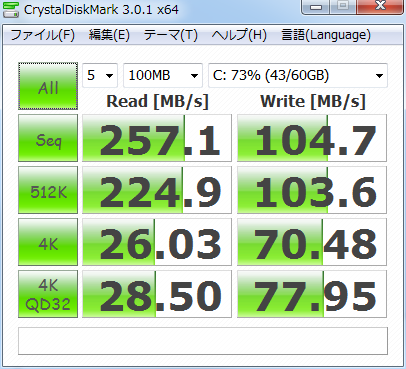Viewport: 406px width, 369px height.
Task: Close the CrystalDiskMark window
Action: [380, 7]
